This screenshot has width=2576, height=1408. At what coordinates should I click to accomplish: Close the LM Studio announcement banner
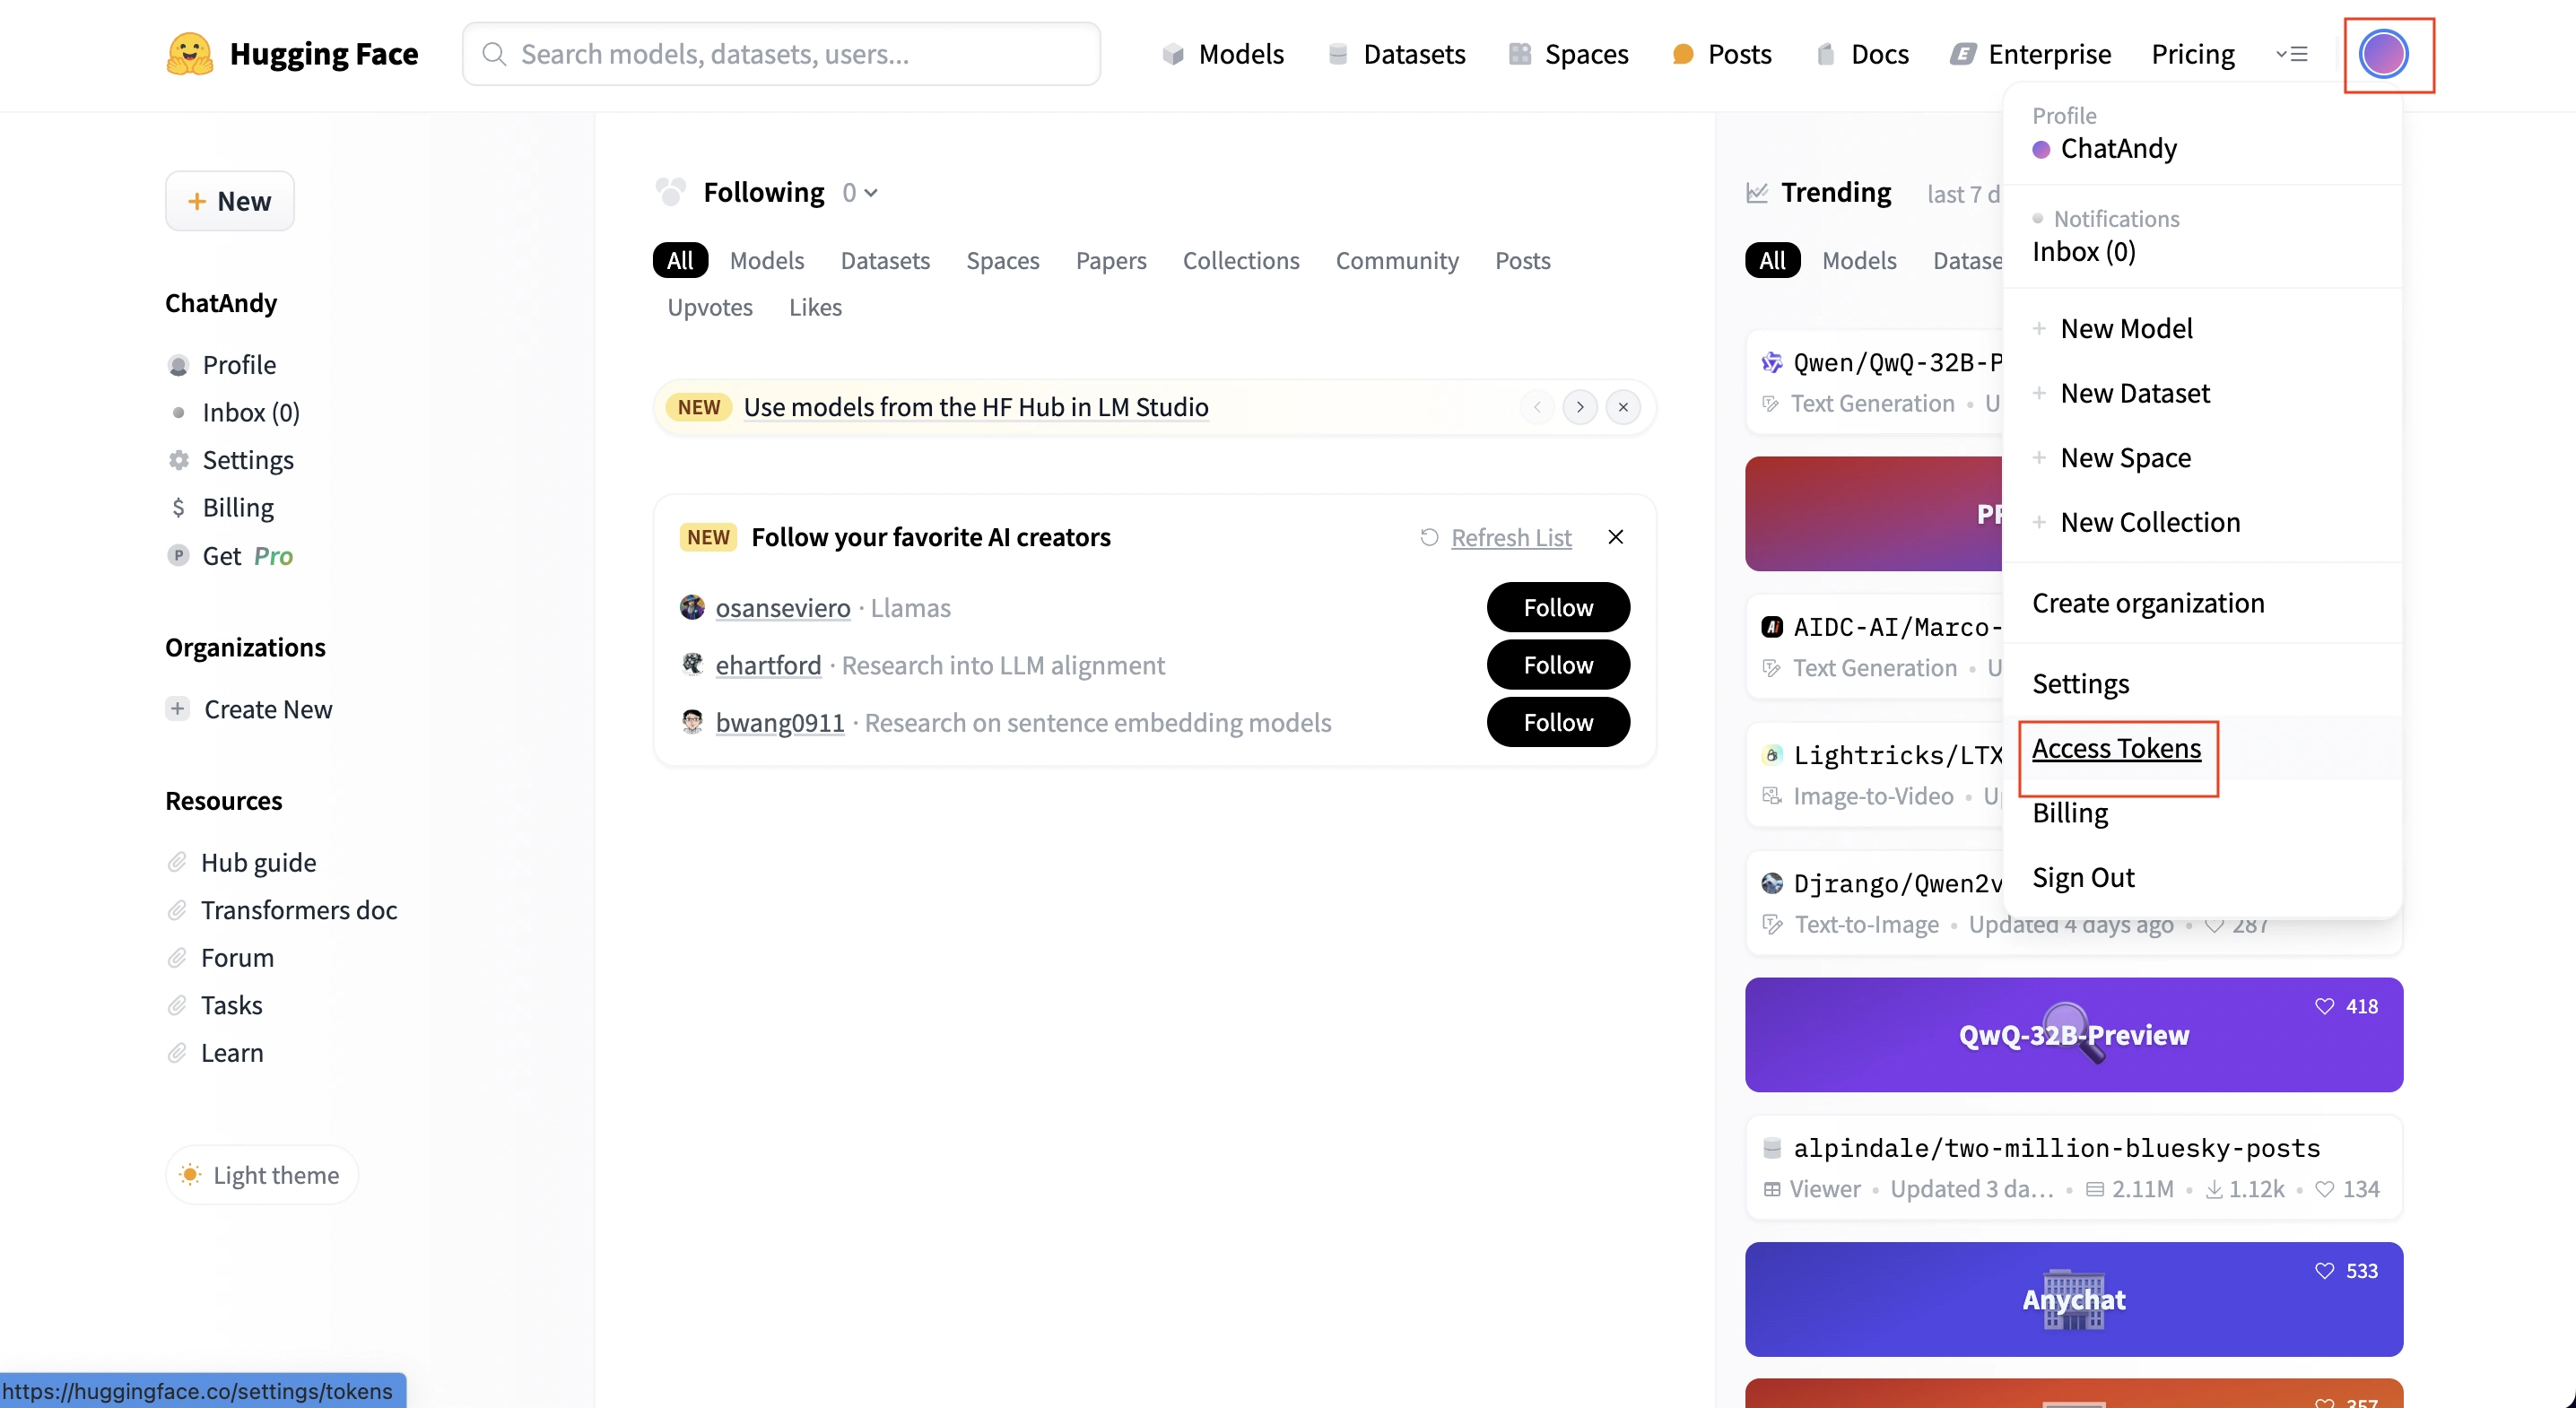click(1622, 407)
